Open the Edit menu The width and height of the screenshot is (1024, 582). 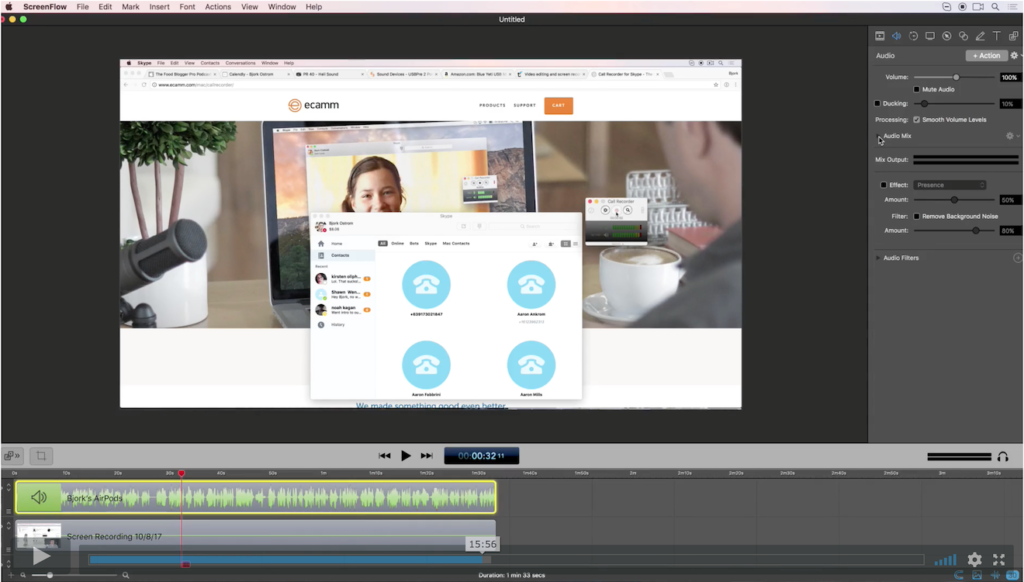tap(105, 7)
